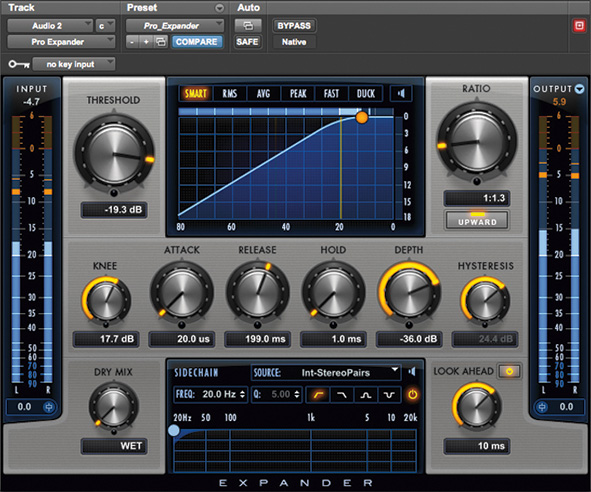
Task: Click the Native format button
Action: pyautogui.click(x=294, y=41)
